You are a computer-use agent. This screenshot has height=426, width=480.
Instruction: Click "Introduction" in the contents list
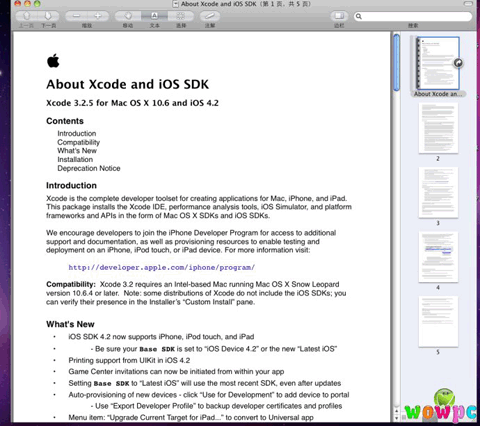pos(77,133)
